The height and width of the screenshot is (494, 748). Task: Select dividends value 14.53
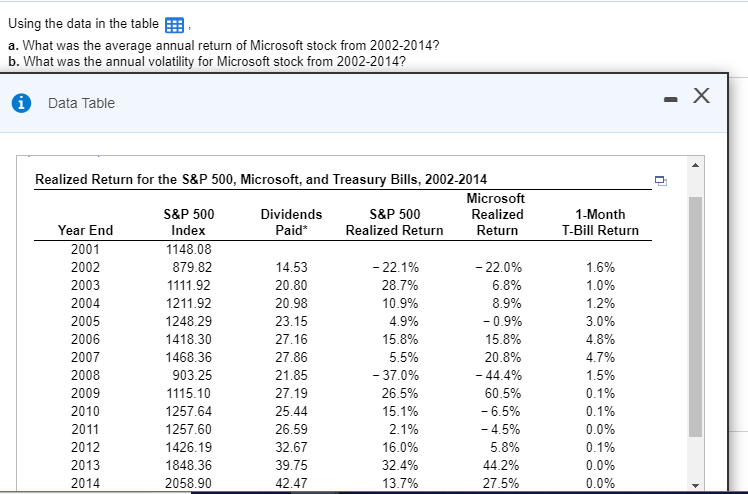291,268
